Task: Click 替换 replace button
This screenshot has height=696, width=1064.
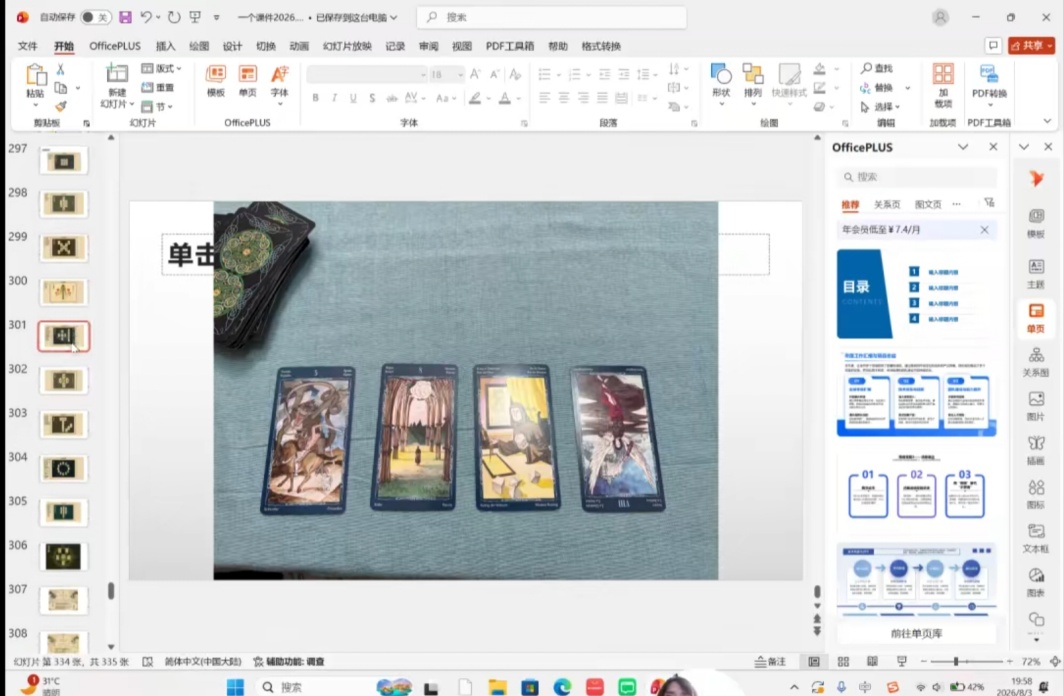Action: coord(877,88)
